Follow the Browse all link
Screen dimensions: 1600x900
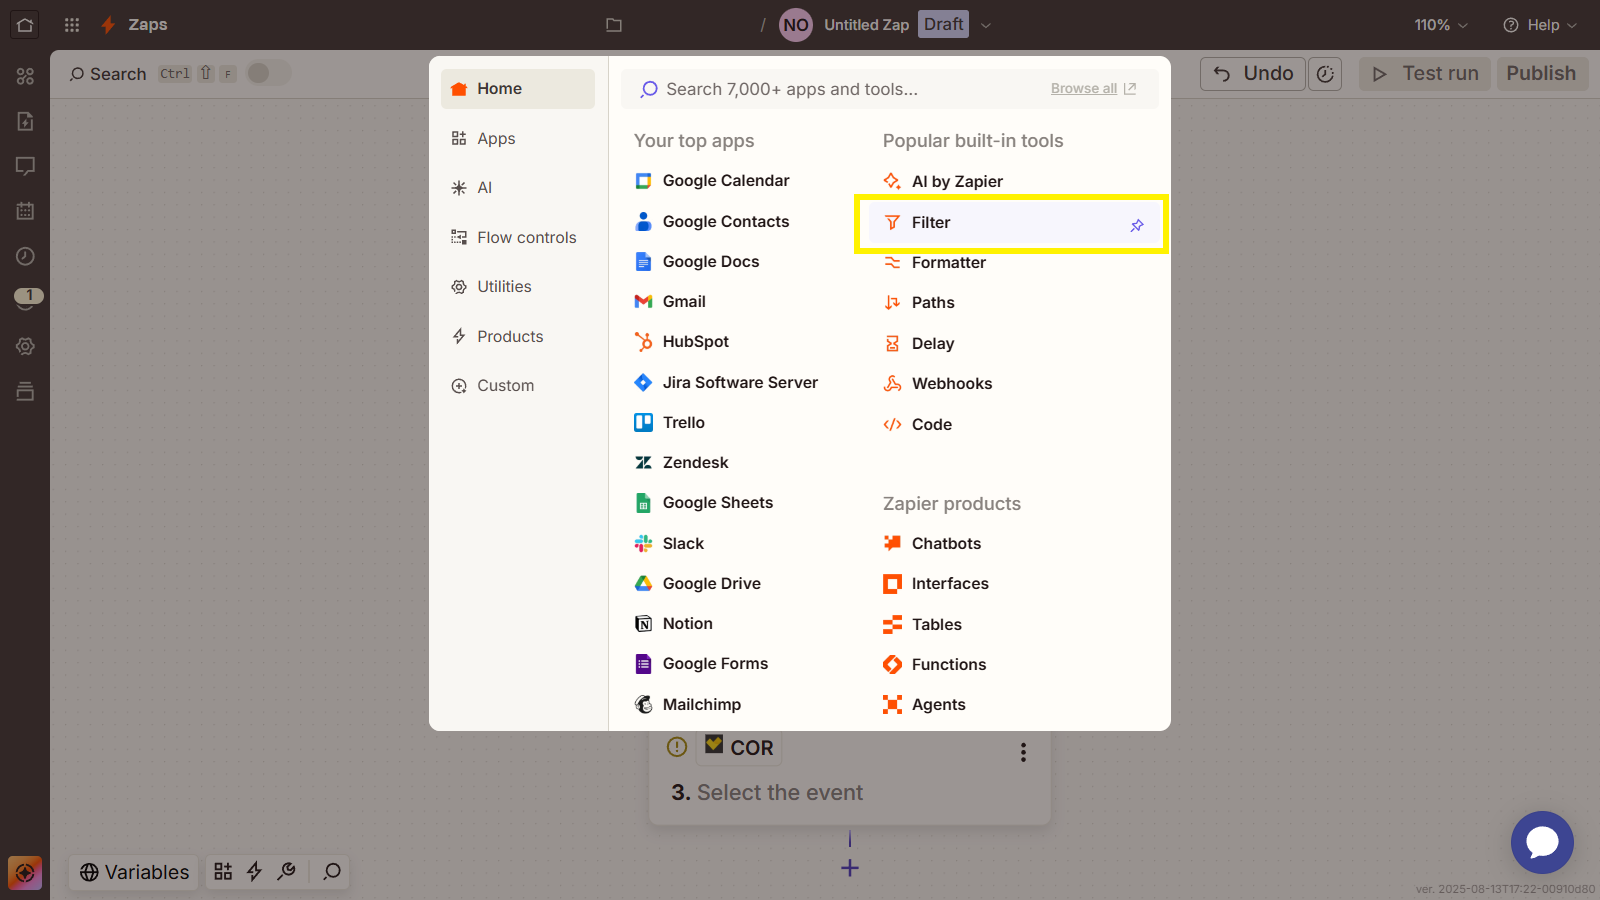(1093, 89)
